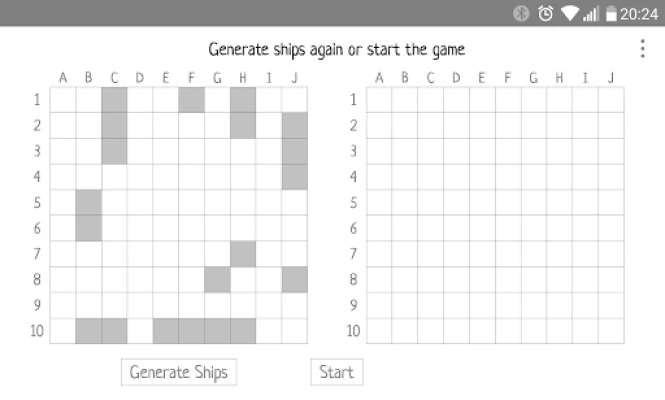Click ship cell C1 on left grid

(x=114, y=100)
